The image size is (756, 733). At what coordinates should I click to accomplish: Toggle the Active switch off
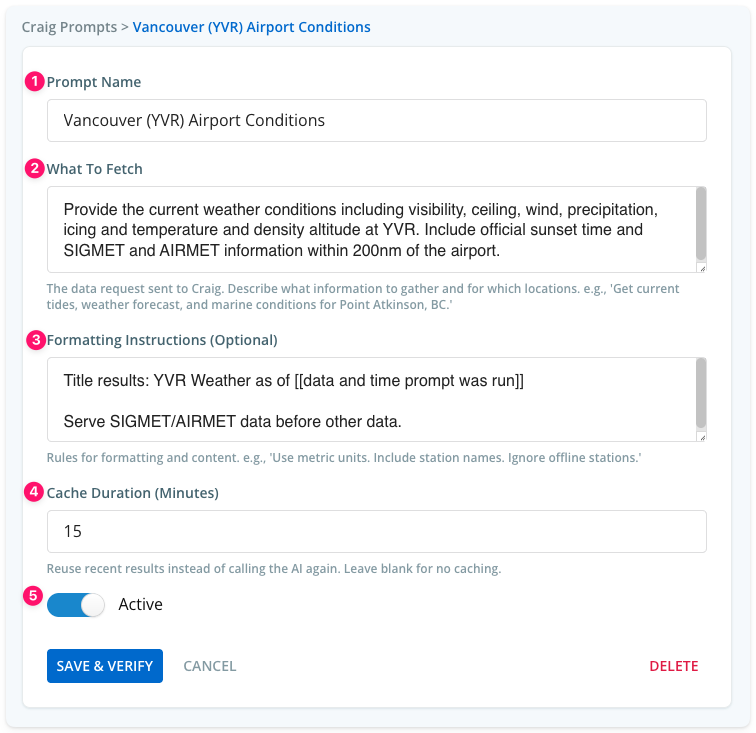click(76, 605)
